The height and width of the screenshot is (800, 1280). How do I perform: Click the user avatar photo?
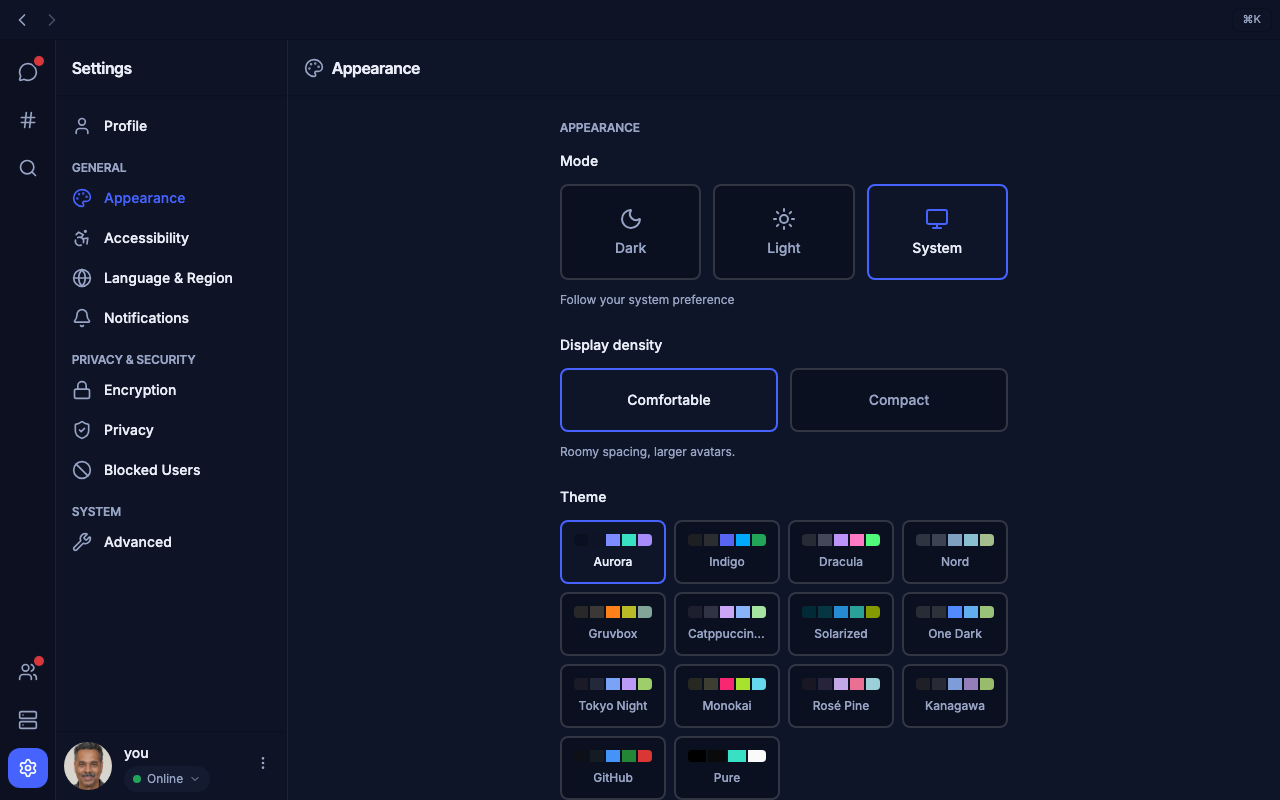(88, 766)
